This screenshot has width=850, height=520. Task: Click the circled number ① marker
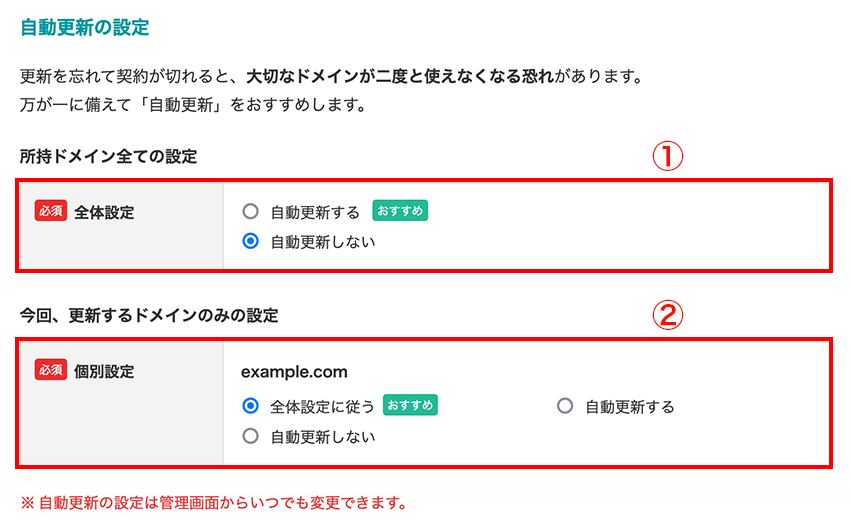tap(668, 156)
